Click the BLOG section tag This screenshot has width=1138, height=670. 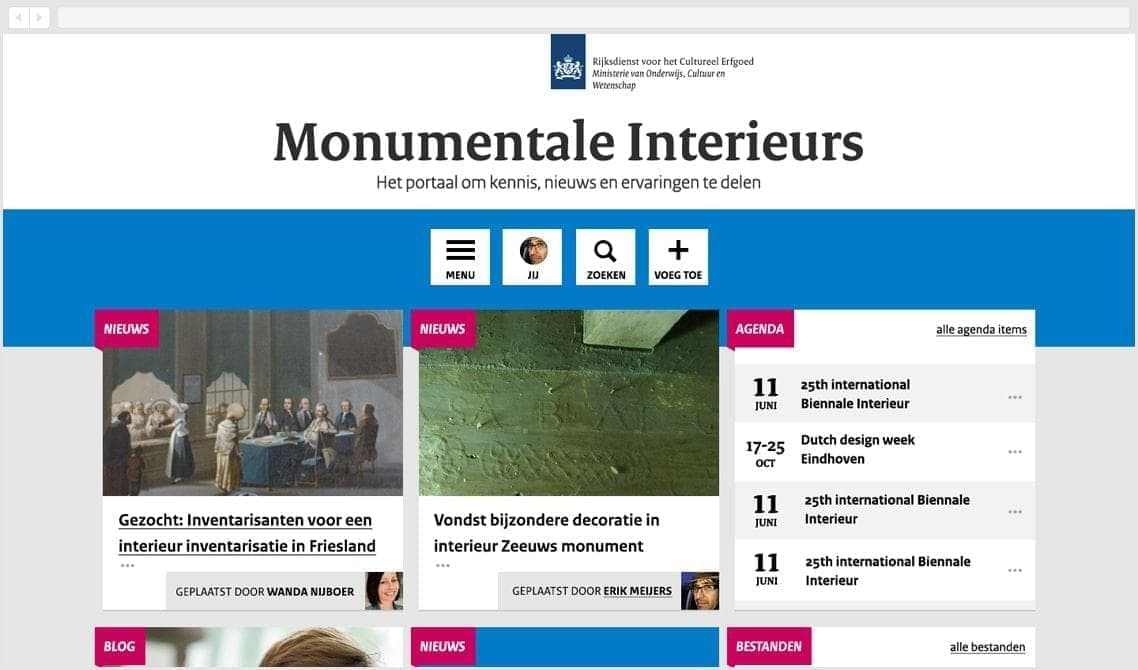coord(119,646)
